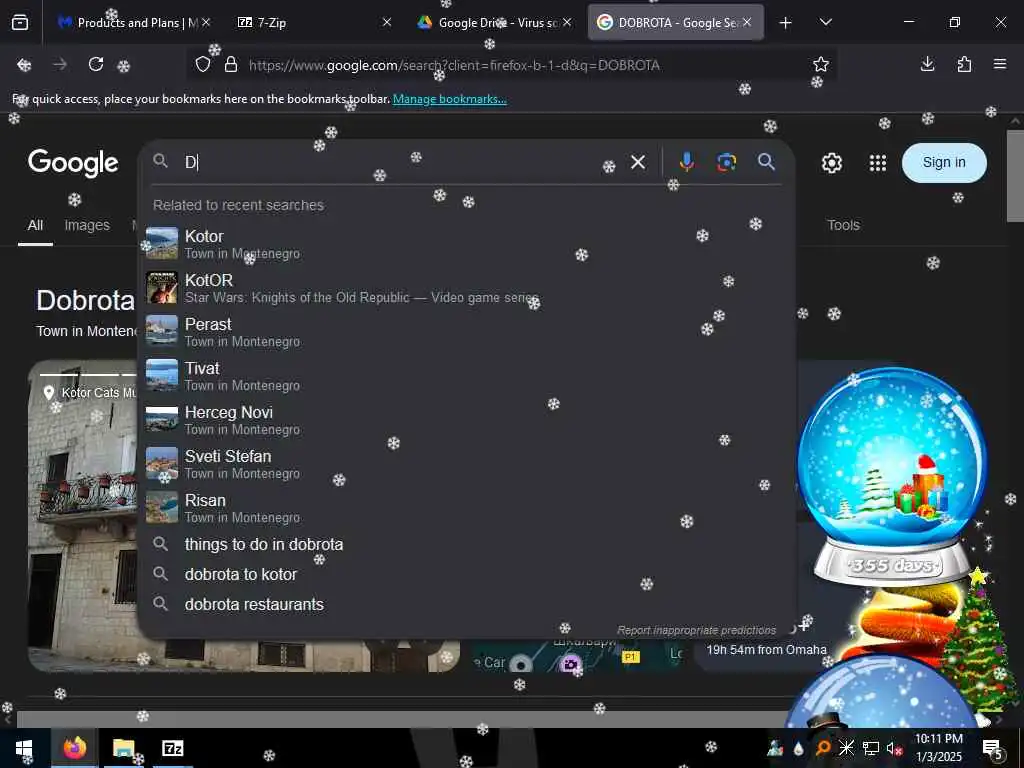Open the Firefox downloads panel
Viewport: 1024px width, 768px height.
pyautogui.click(x=927, y=64)
